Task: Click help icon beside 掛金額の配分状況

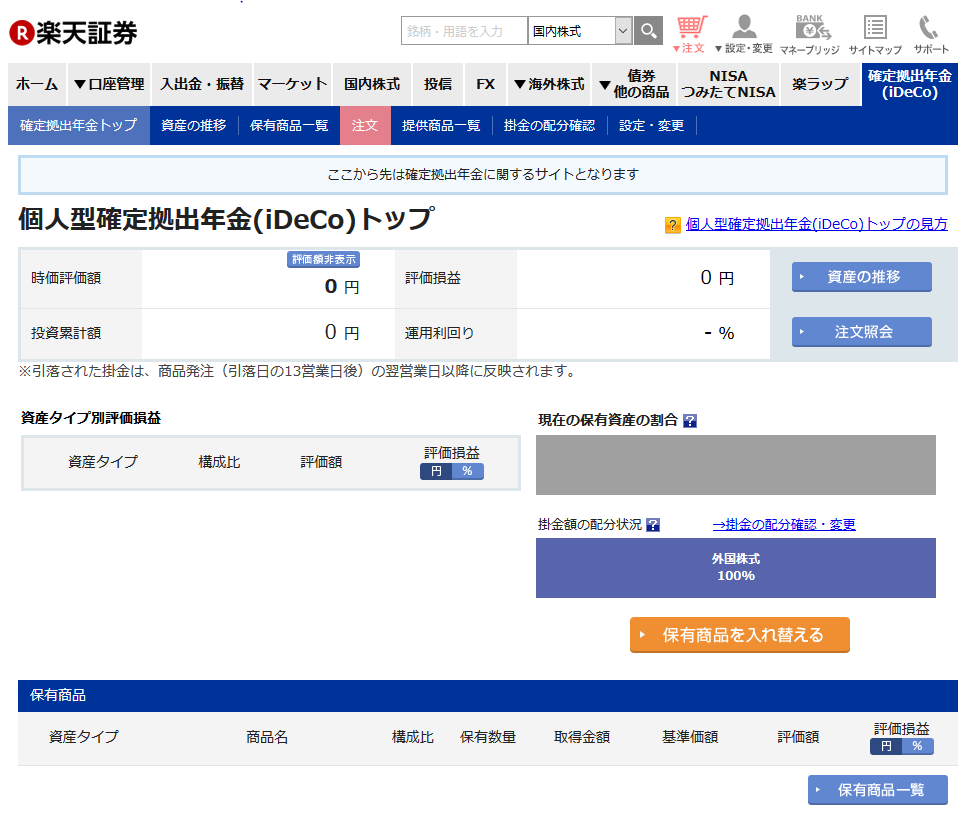Action: [653, 525]
